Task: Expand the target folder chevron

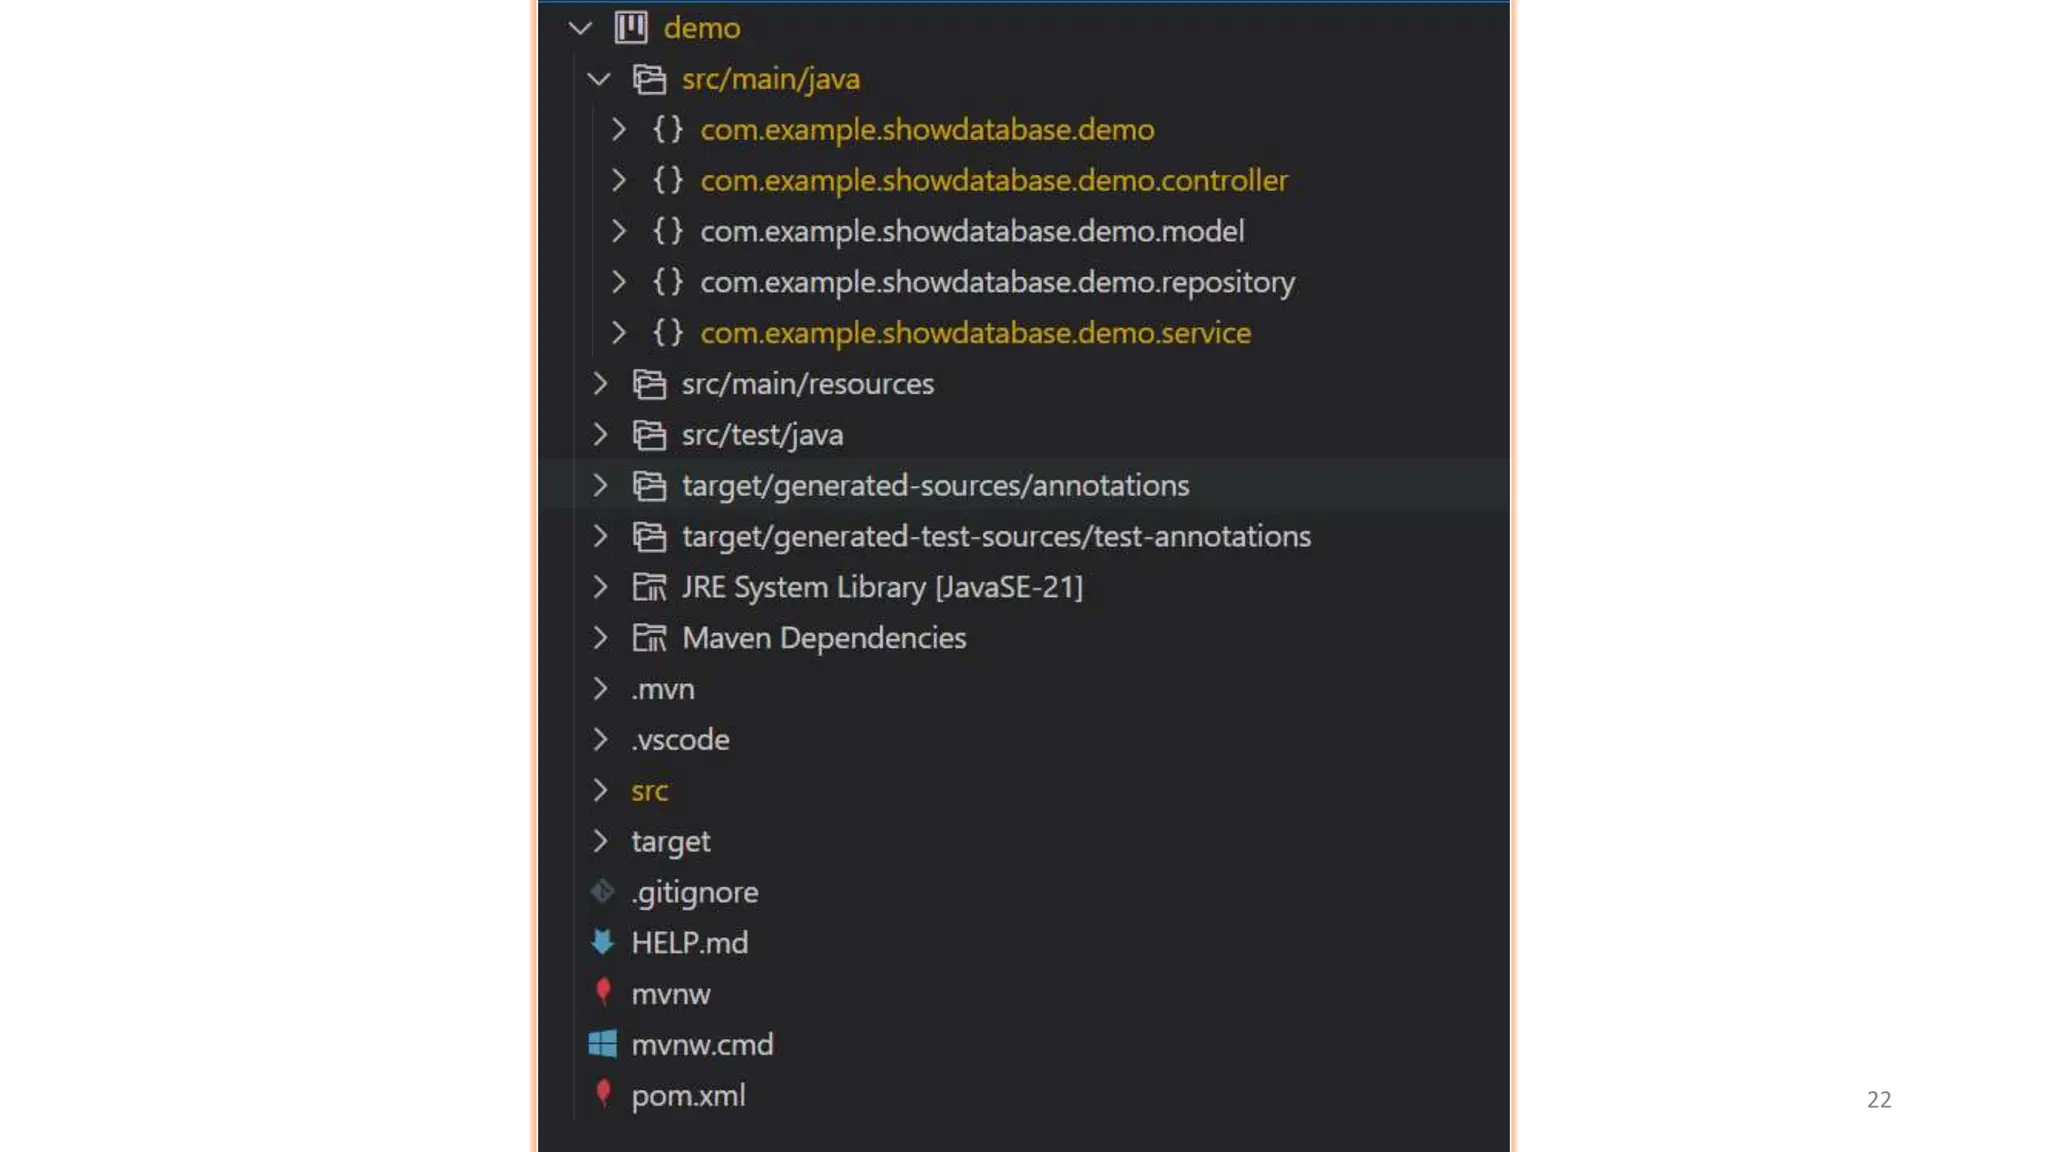Action: pos(599,841)
